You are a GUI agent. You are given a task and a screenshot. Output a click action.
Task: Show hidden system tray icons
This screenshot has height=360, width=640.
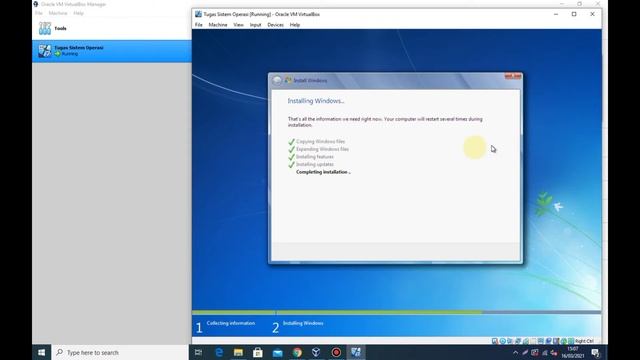(516, 353)
